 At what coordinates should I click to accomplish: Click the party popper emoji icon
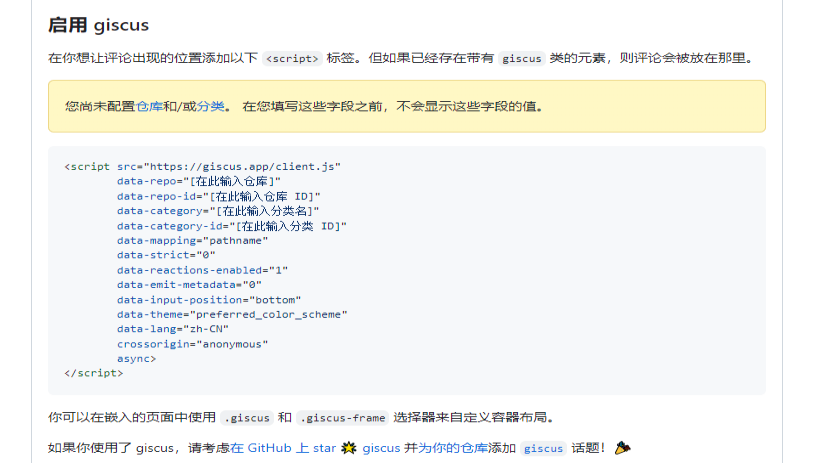[x=622, y=448]
